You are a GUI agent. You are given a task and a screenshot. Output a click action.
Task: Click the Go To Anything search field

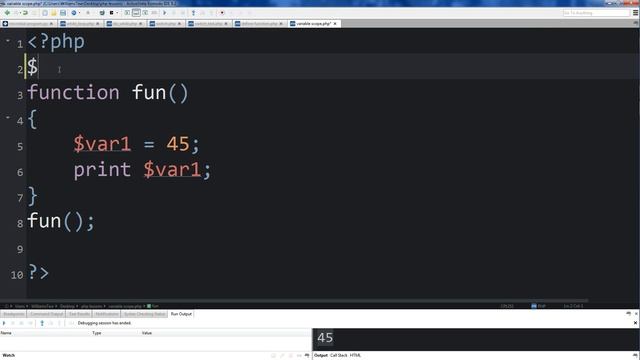[596, 13]
